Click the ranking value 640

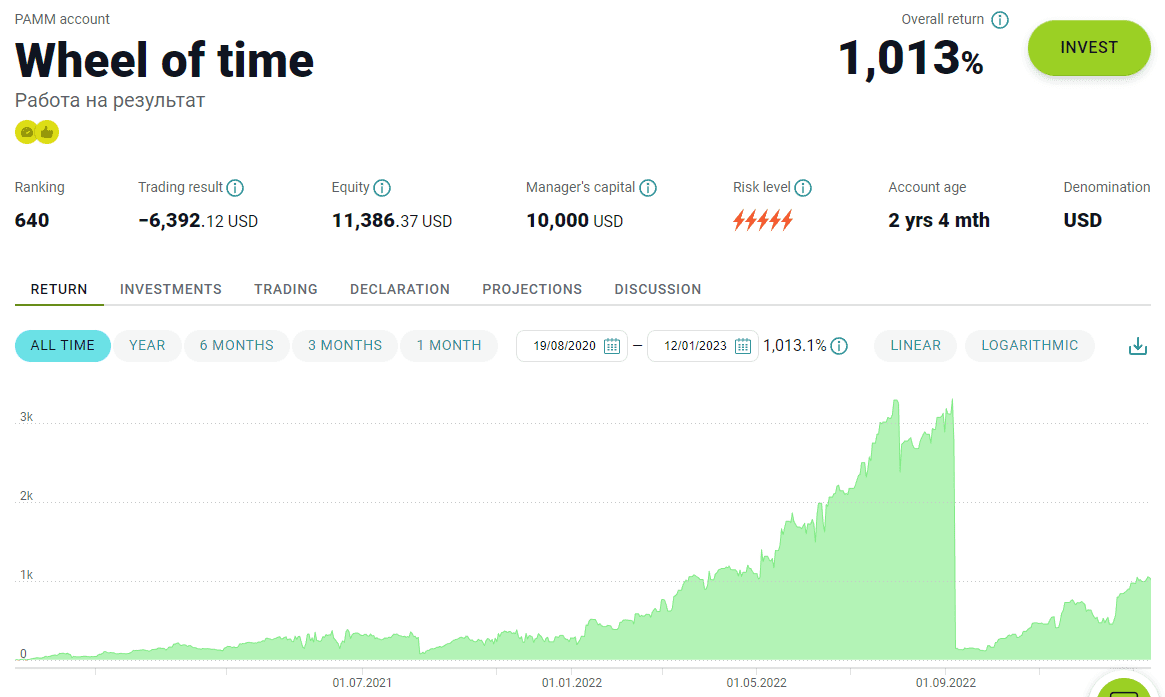tap(32, 221)
